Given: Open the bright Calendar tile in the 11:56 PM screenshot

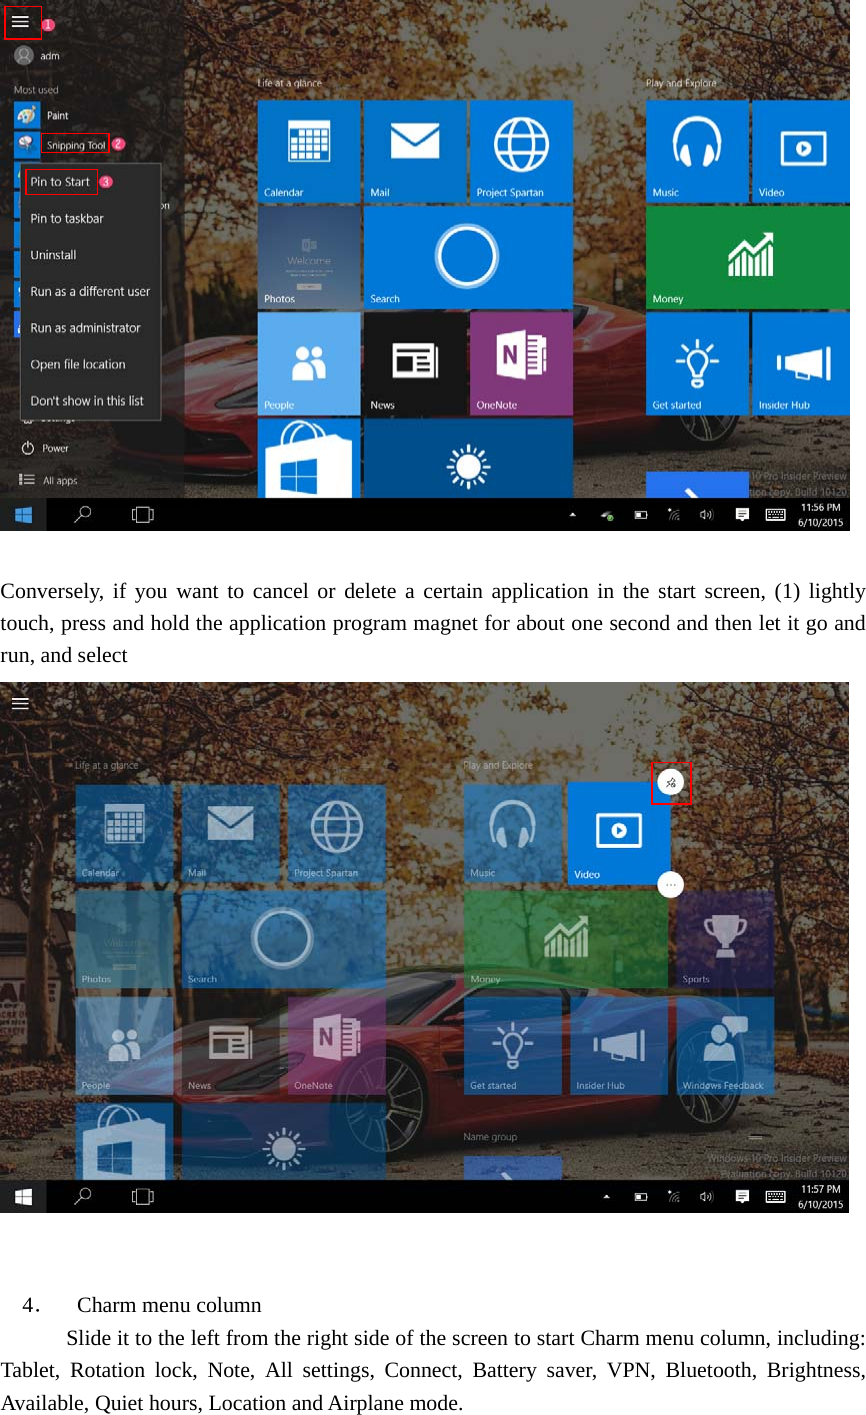Looking at the screenshot, I should [309, 151].
